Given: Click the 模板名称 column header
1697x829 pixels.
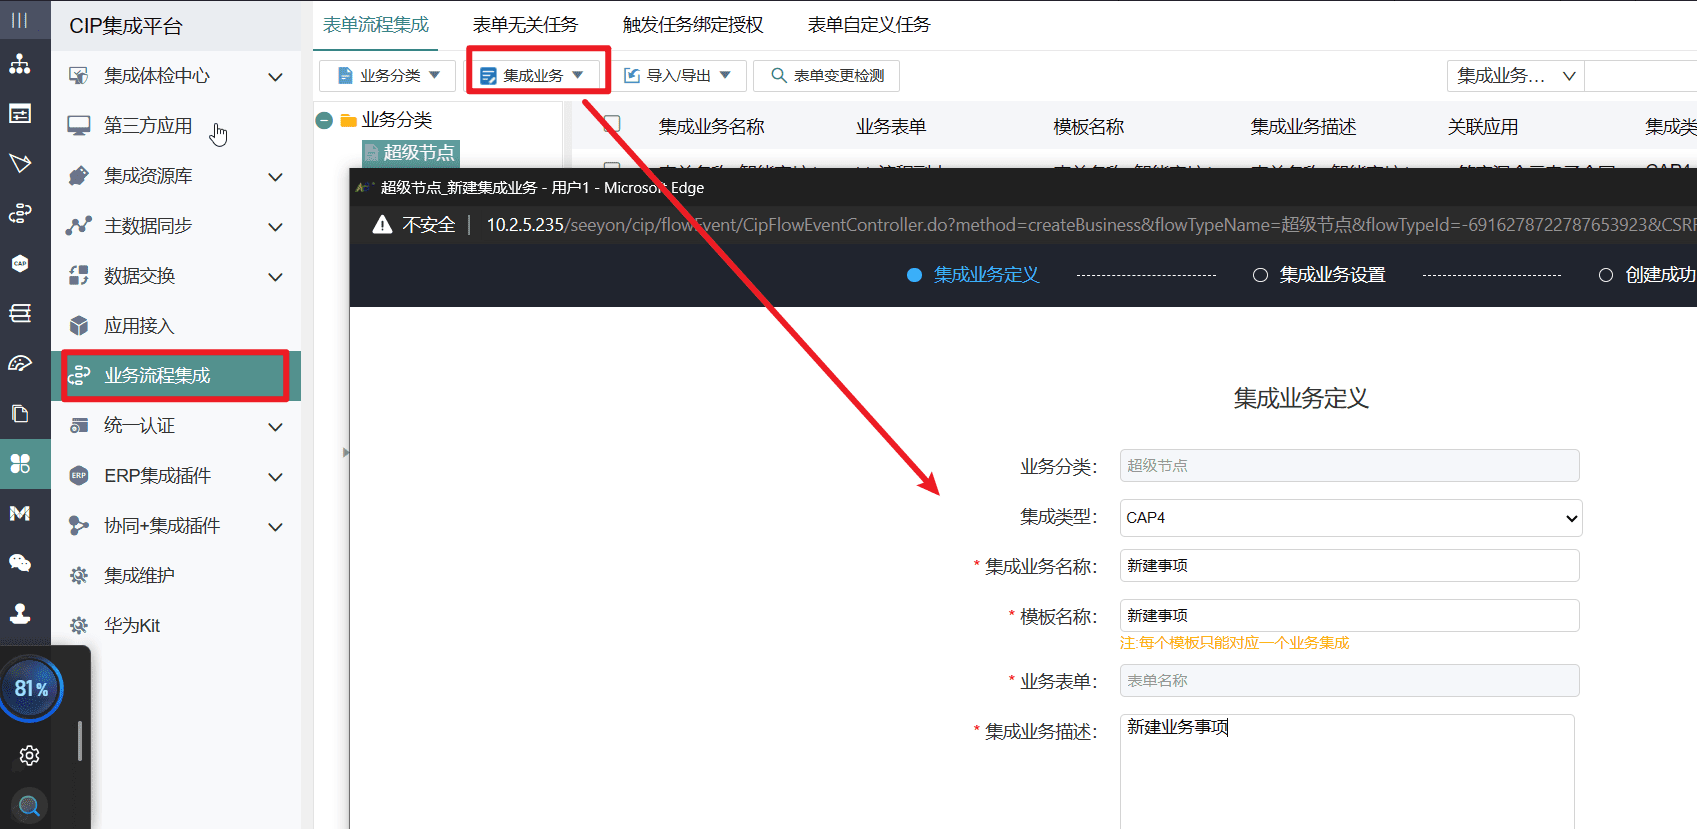Looking at the screenshot, I should [x=1089, y=127].
